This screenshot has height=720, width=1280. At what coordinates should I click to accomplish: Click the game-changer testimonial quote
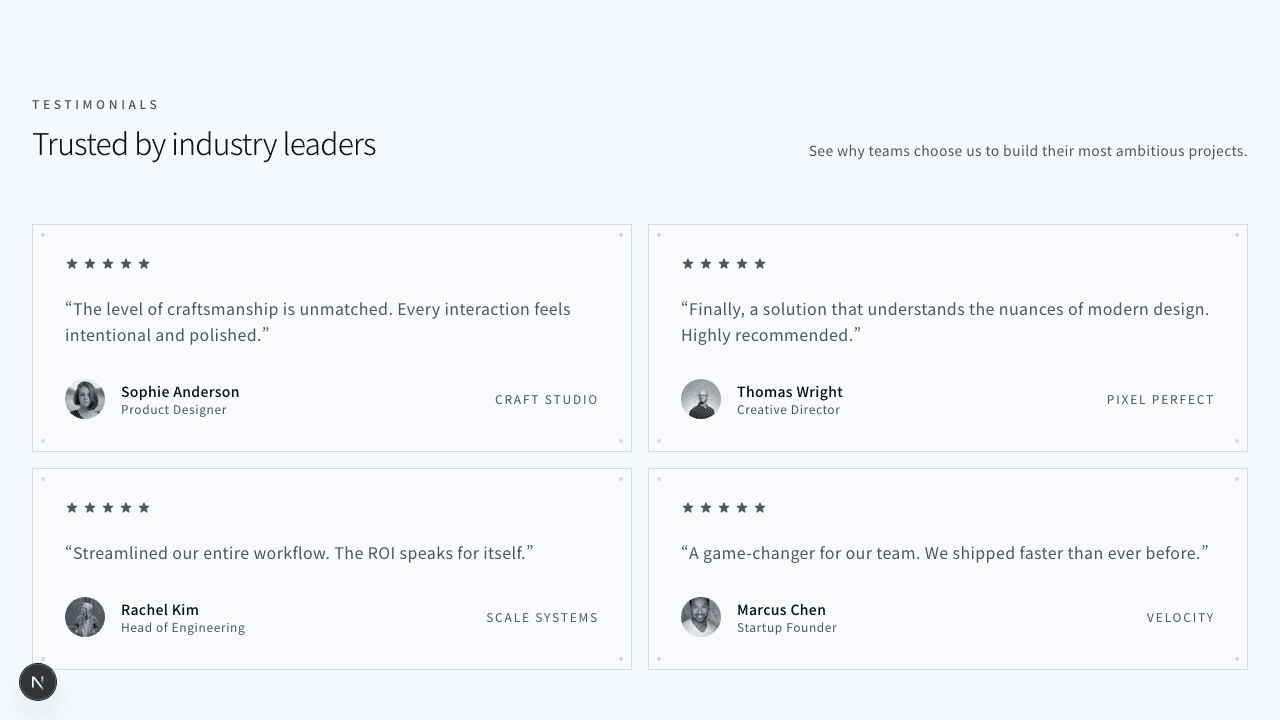(x=944, y=553)
